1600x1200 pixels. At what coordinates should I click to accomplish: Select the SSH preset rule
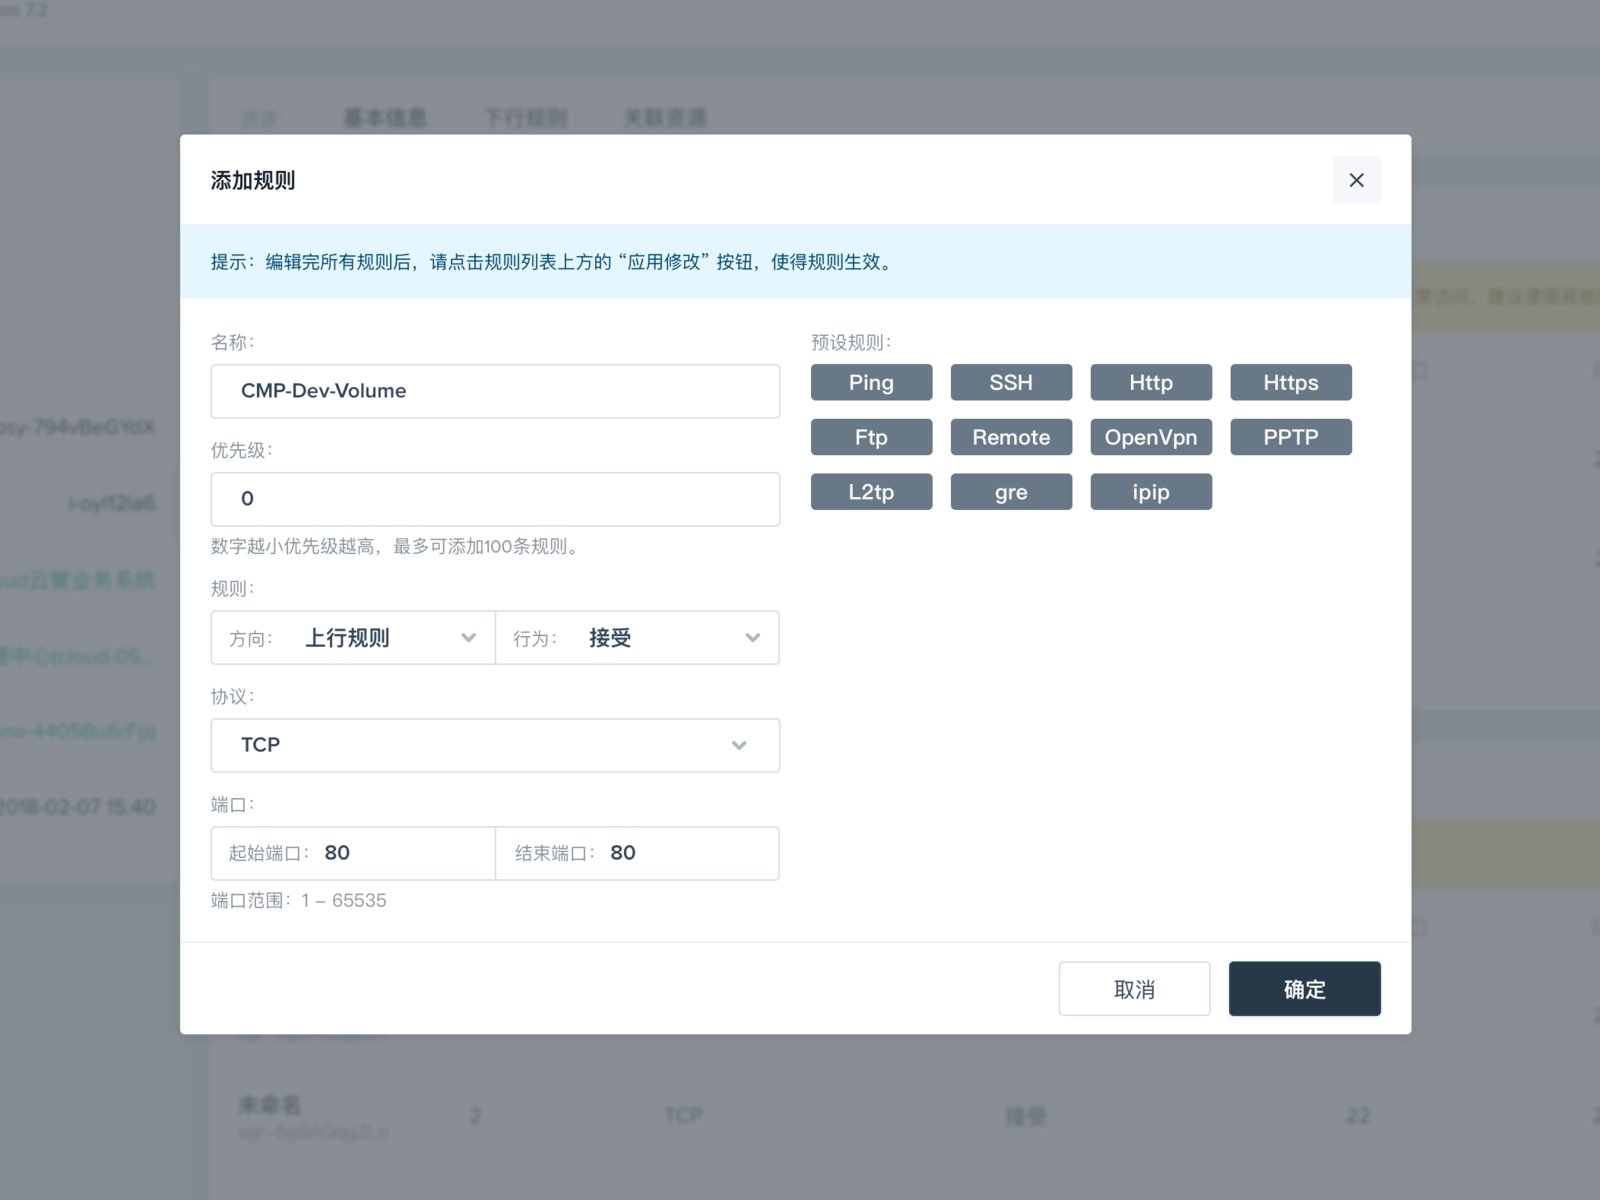click(x=1010, y=382)
